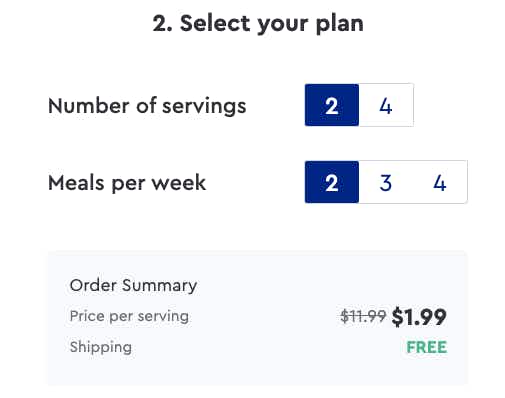The height and width of the screenshot is (398, 505).
Task: Click the Order Summary title
Action: pos(133,285)
